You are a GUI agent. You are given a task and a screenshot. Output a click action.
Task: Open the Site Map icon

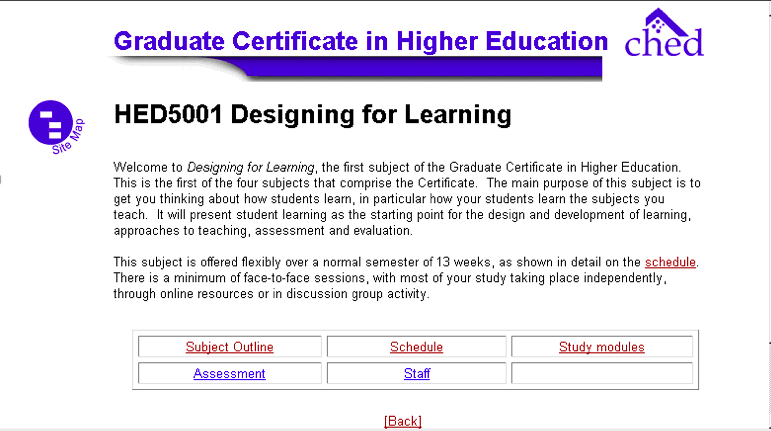(56, 127)
